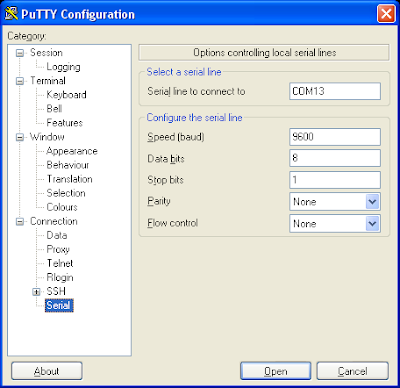This screenshot has width=400, height=388.
Task: Focus the Speed (baud) 9600 field
Action: [335, 137]
